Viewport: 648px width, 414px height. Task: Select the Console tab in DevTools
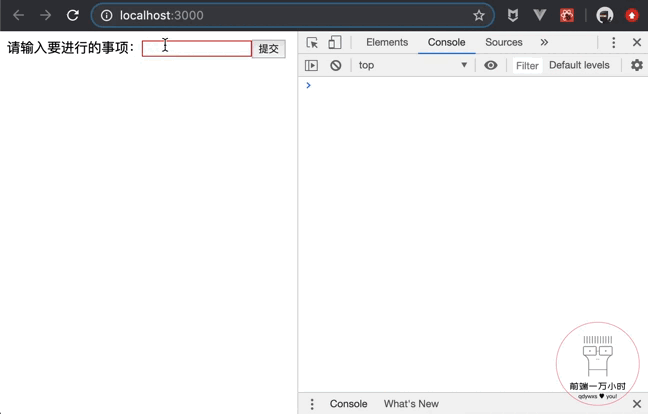coord(446,42)
